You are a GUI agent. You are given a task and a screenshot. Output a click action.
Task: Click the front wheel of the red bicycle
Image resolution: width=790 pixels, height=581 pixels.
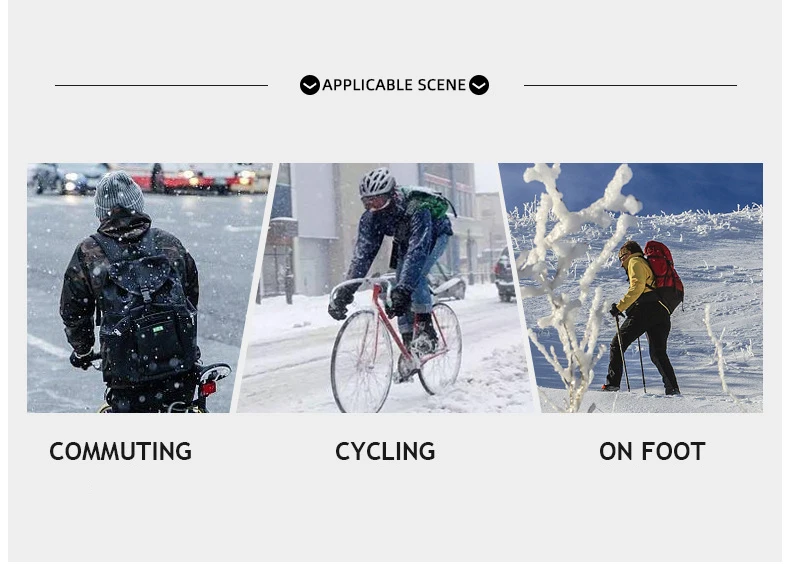point(361,361)
